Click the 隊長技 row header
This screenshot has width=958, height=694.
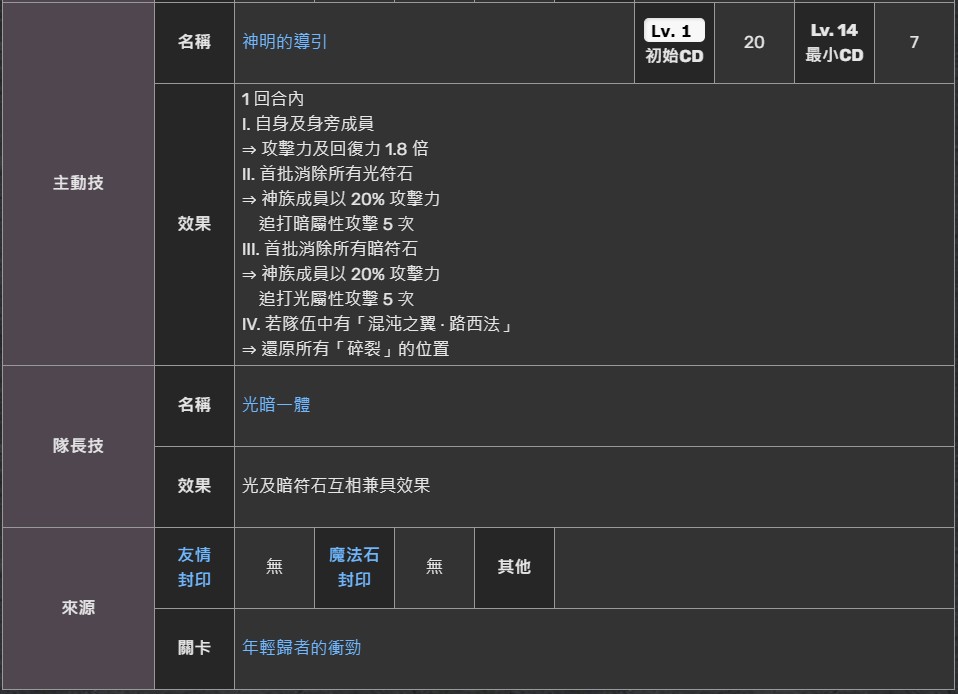point(78,446)
